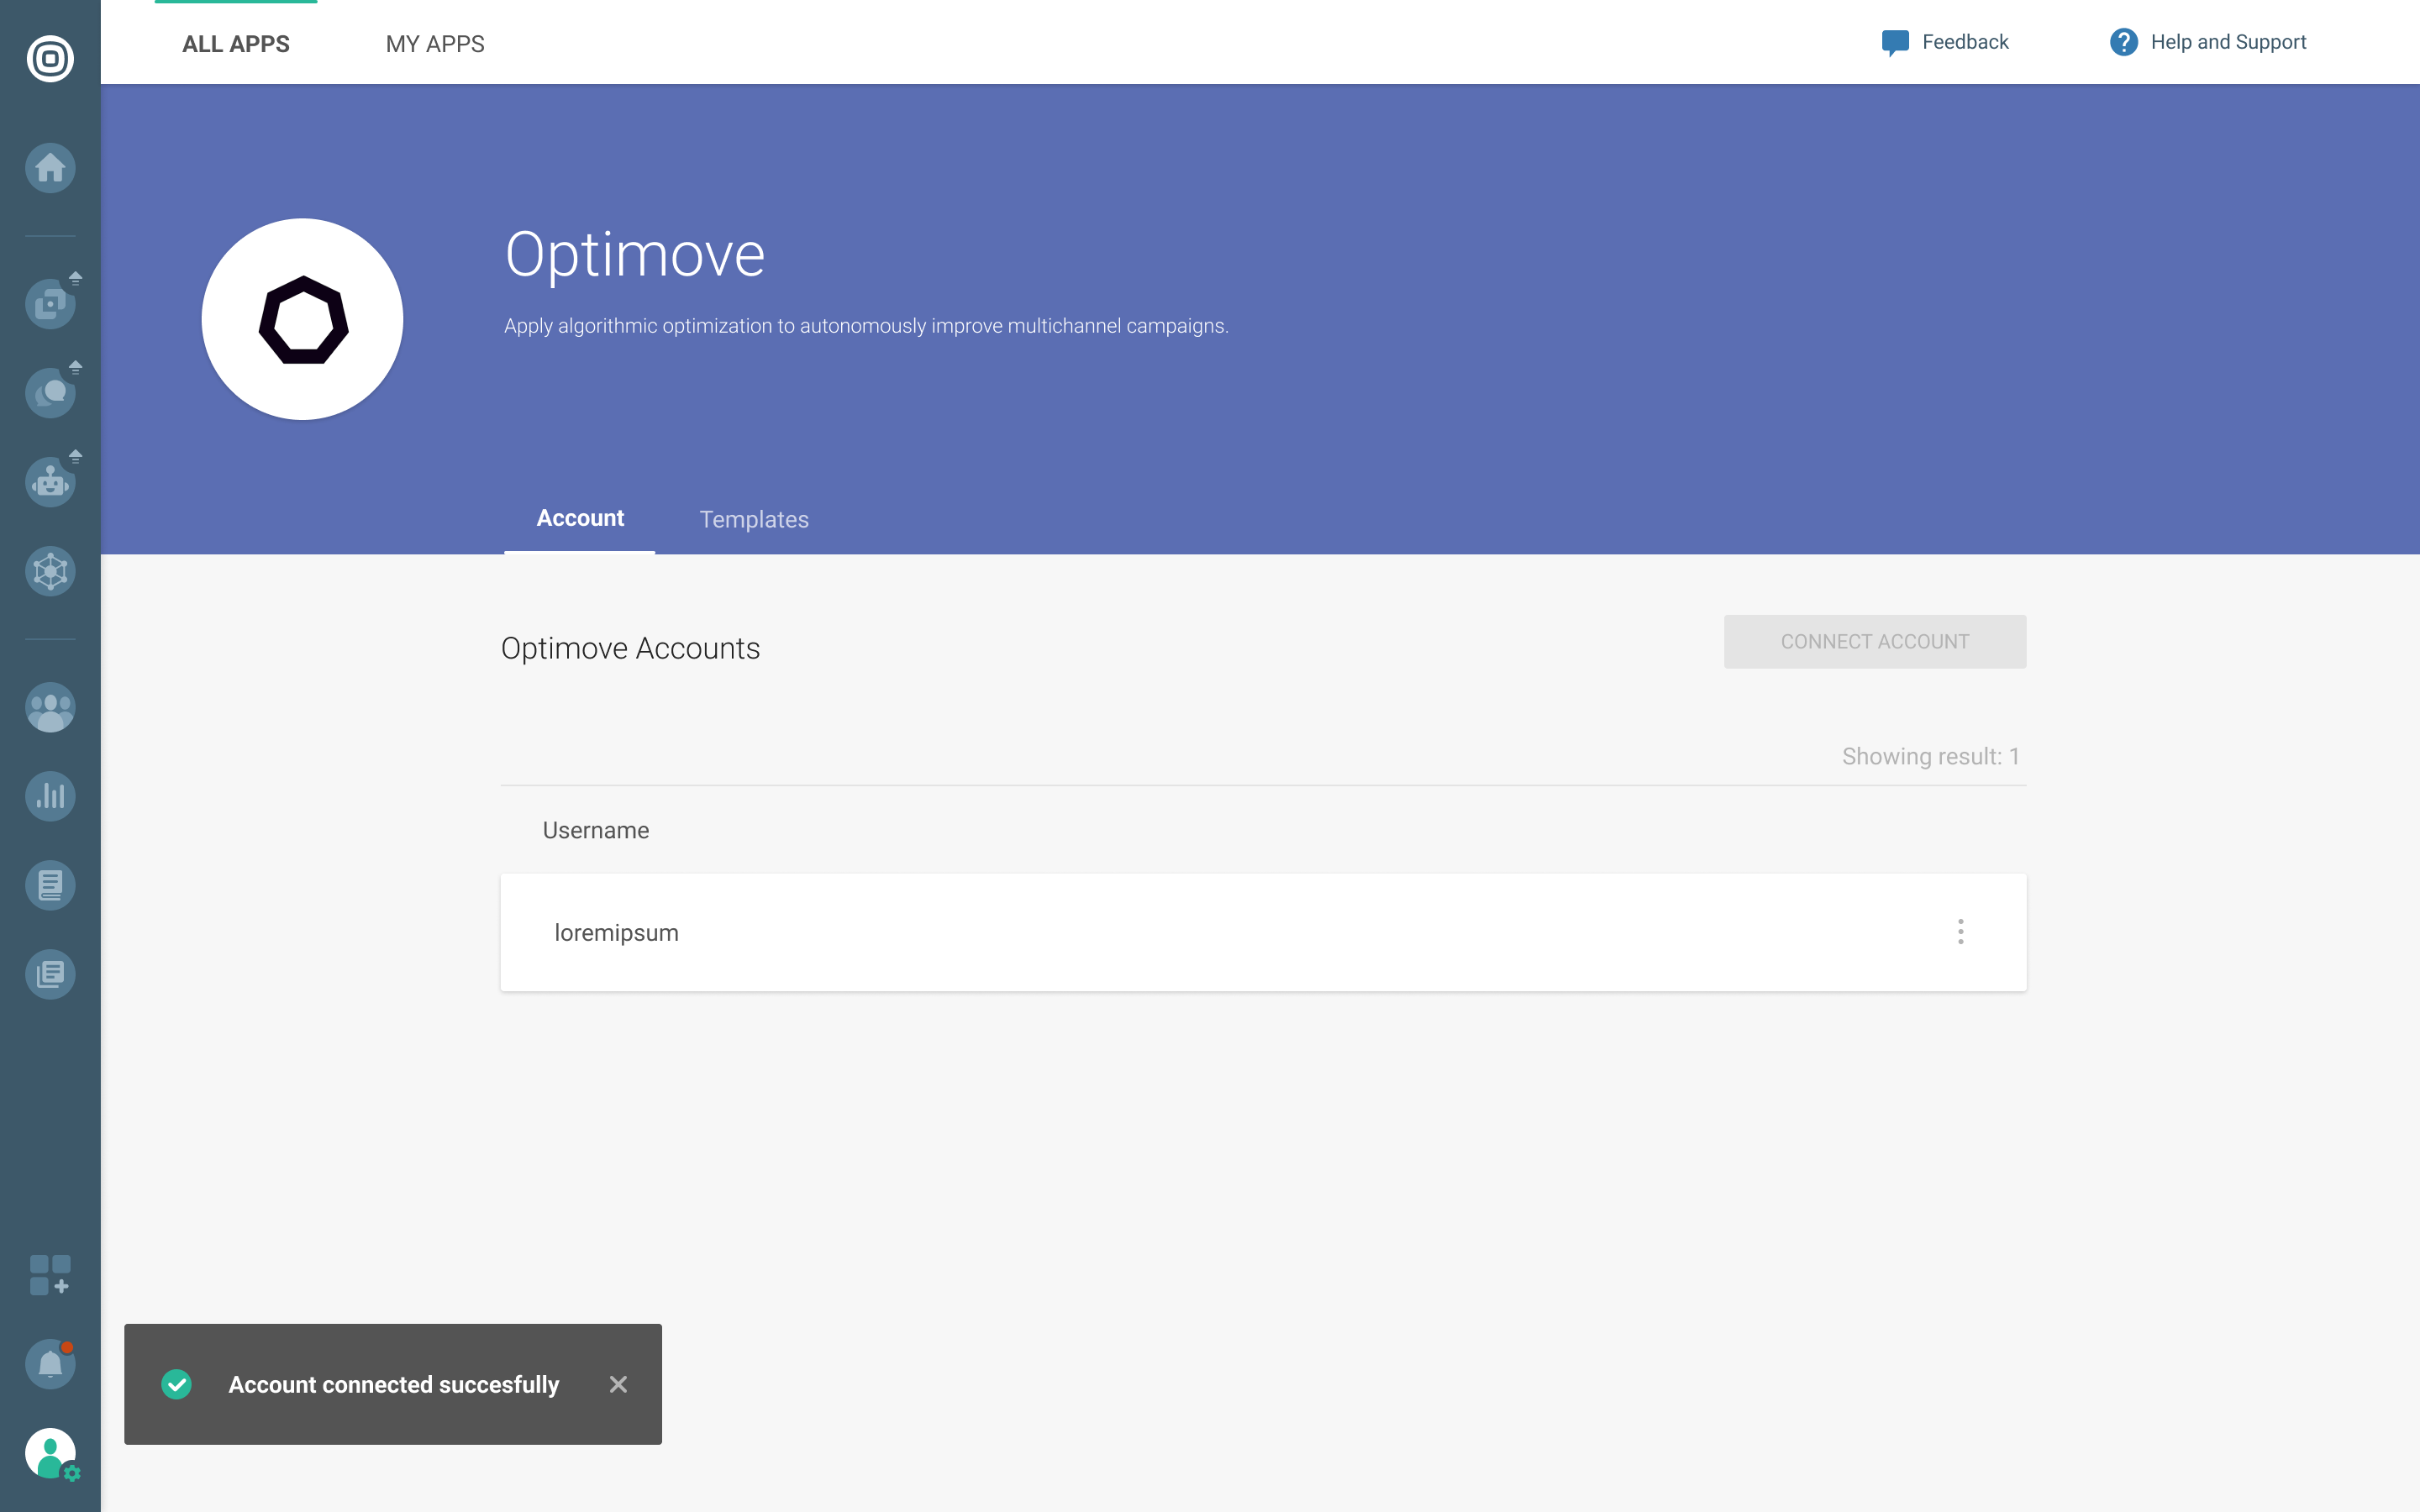The width and height of the screenshot is (2420, 1512).
Task: Switch to the Templates tab
Action: (754, 520)
